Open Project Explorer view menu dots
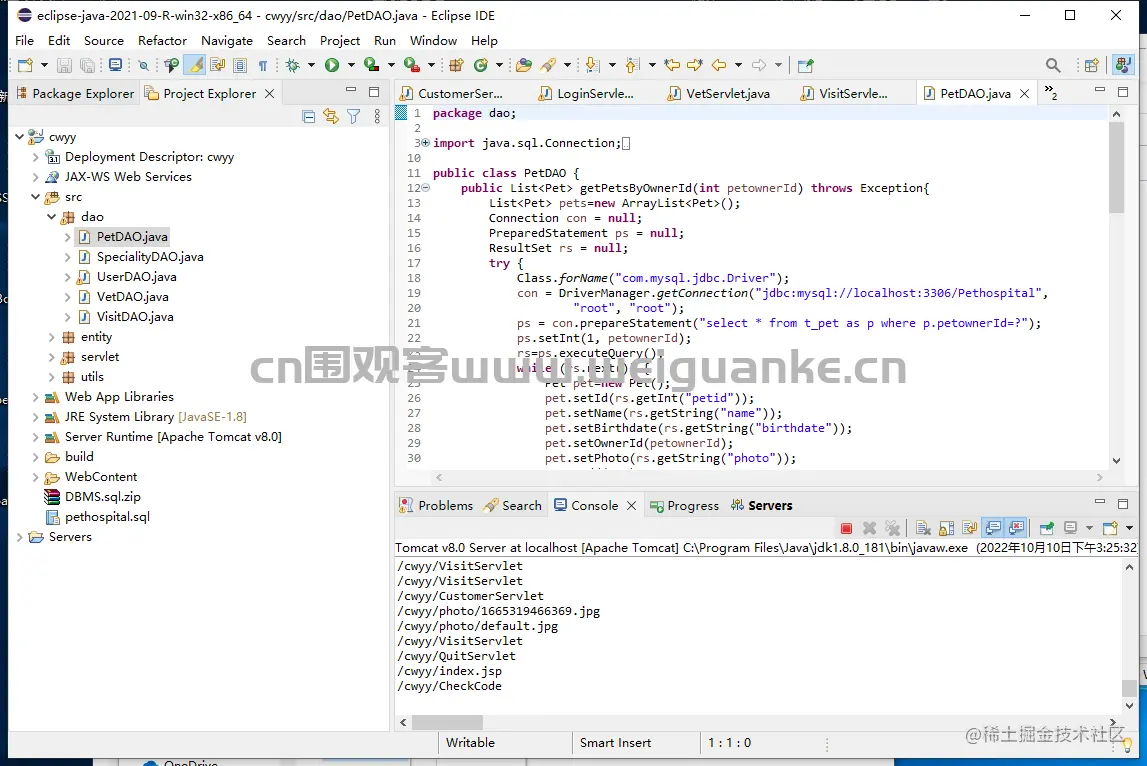Image resolution: width=1147 pixels, height=766 pixels. [377, 116]
